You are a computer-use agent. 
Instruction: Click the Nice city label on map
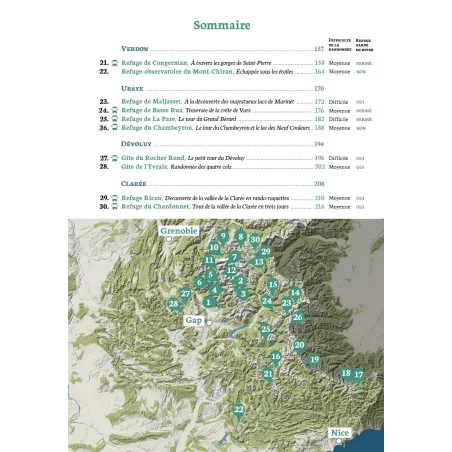tap(340, 433)
